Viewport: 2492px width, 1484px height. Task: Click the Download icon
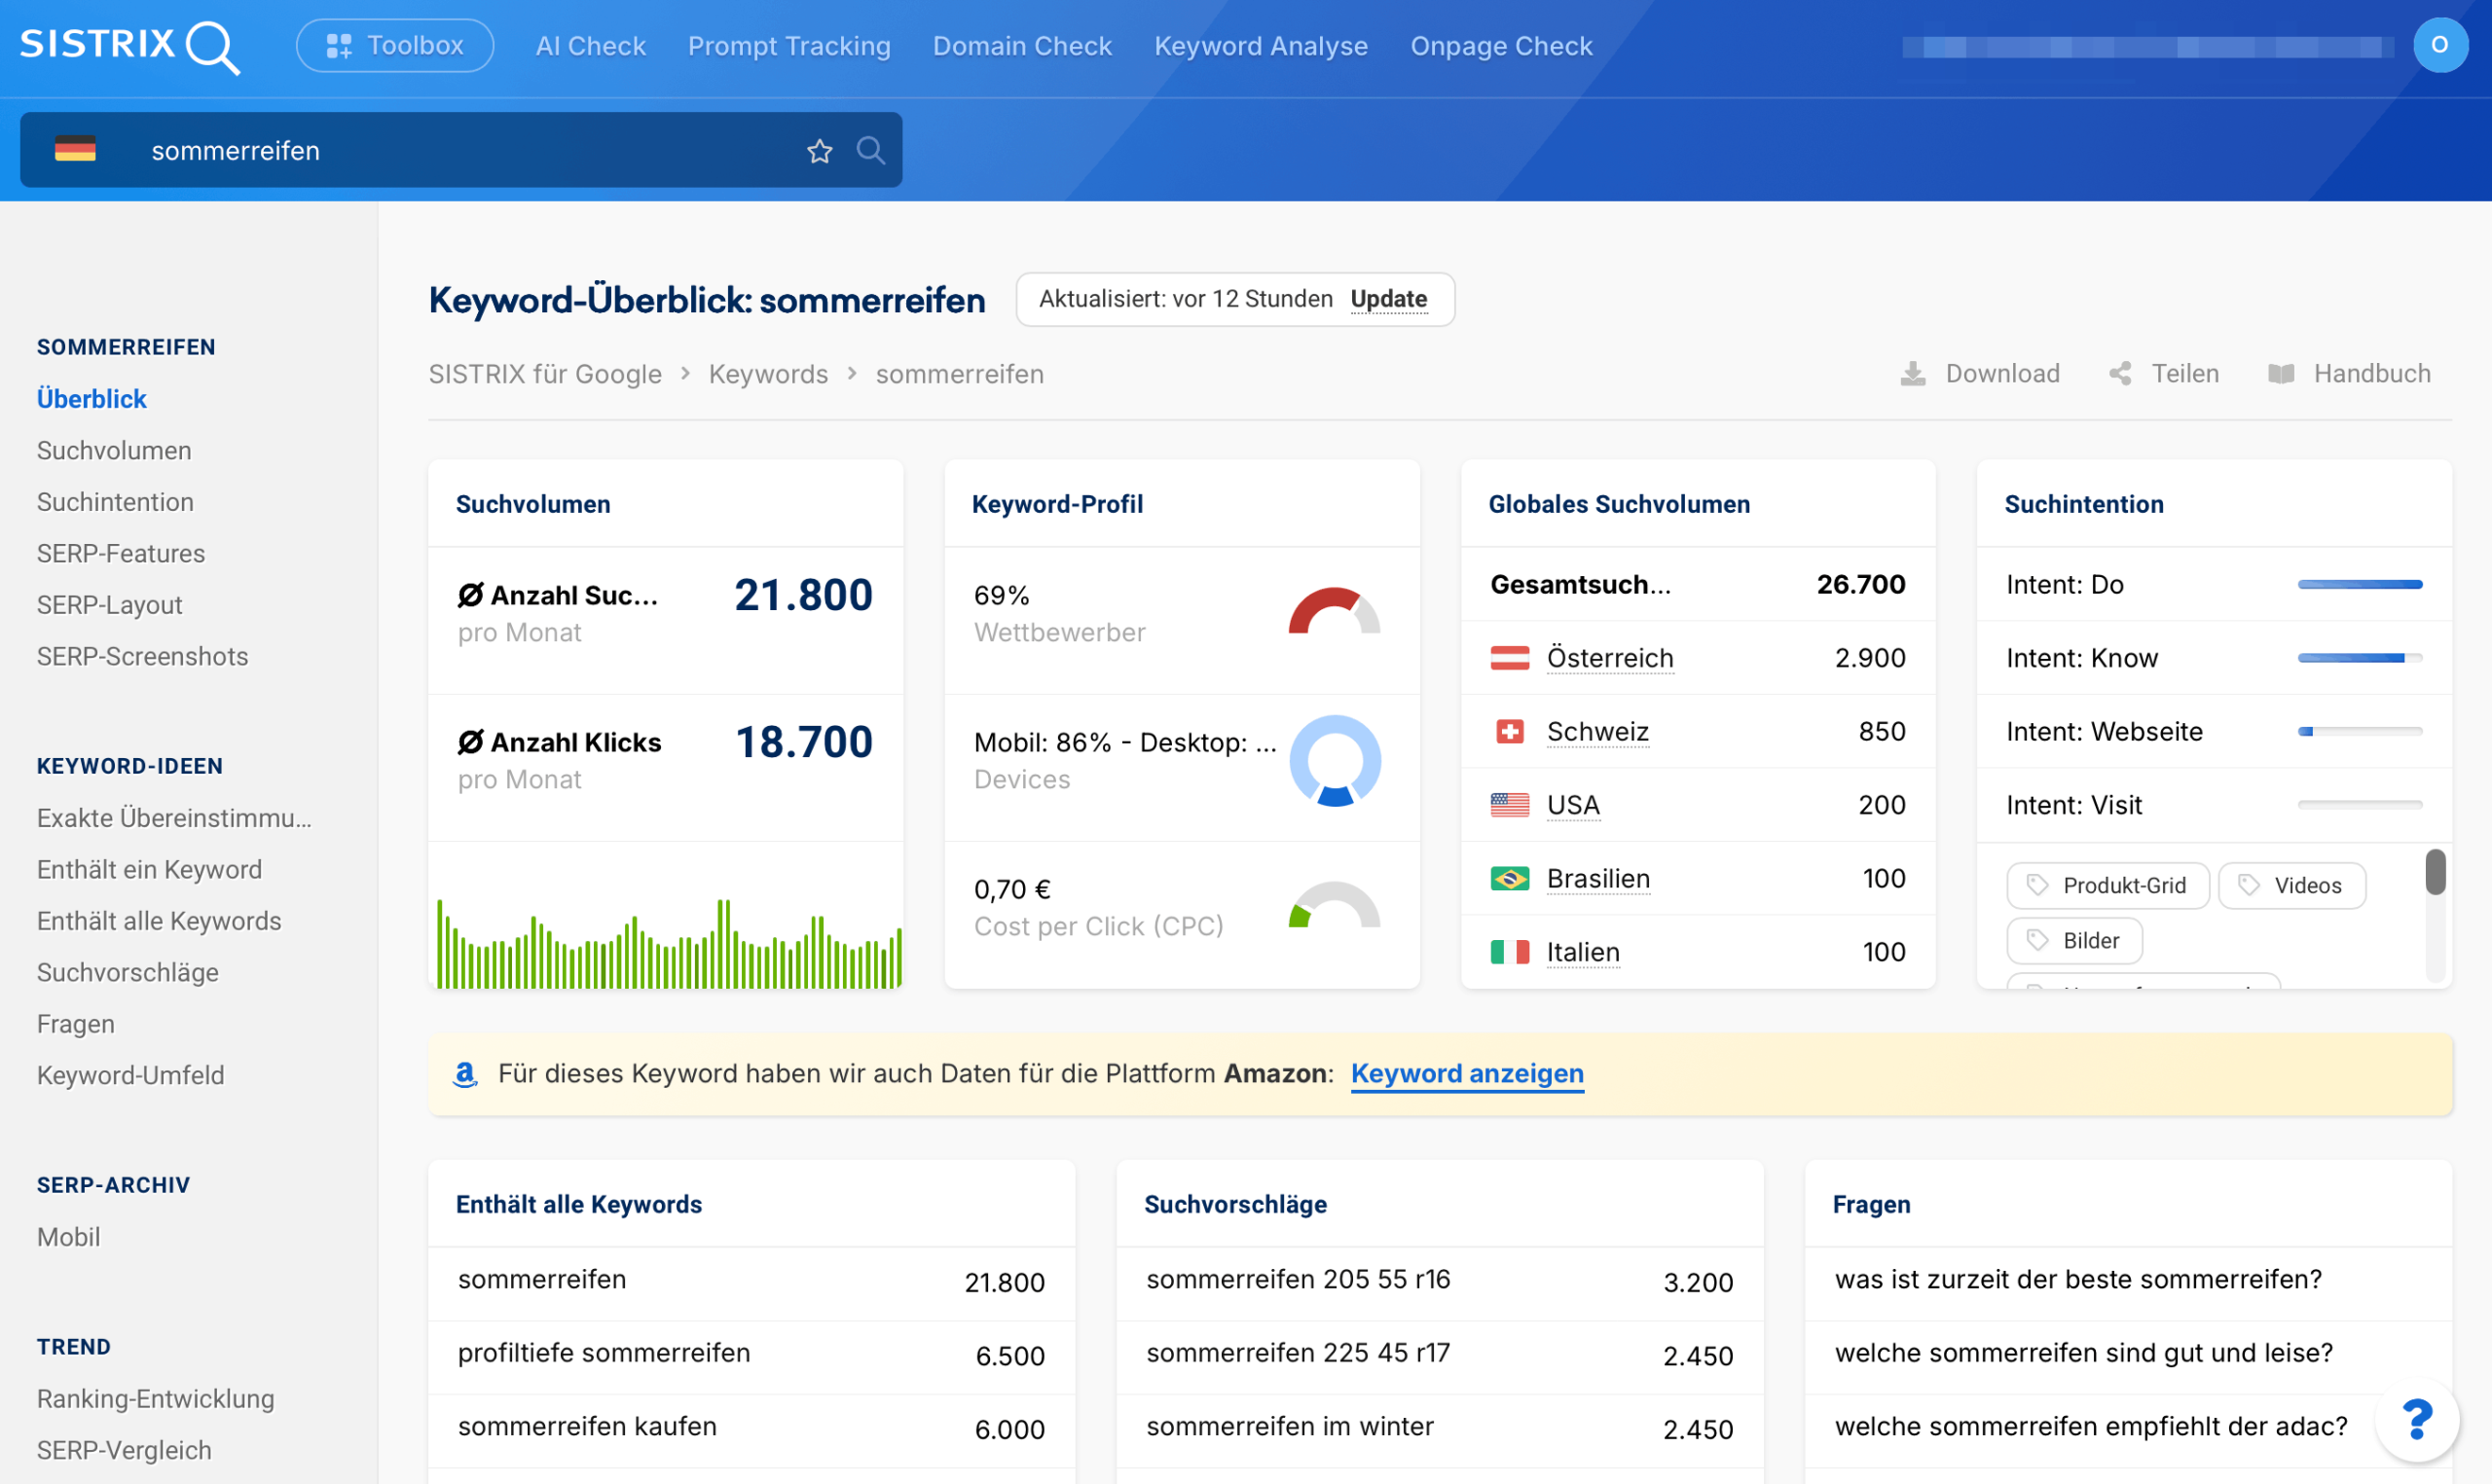[x=1912, y=374]
